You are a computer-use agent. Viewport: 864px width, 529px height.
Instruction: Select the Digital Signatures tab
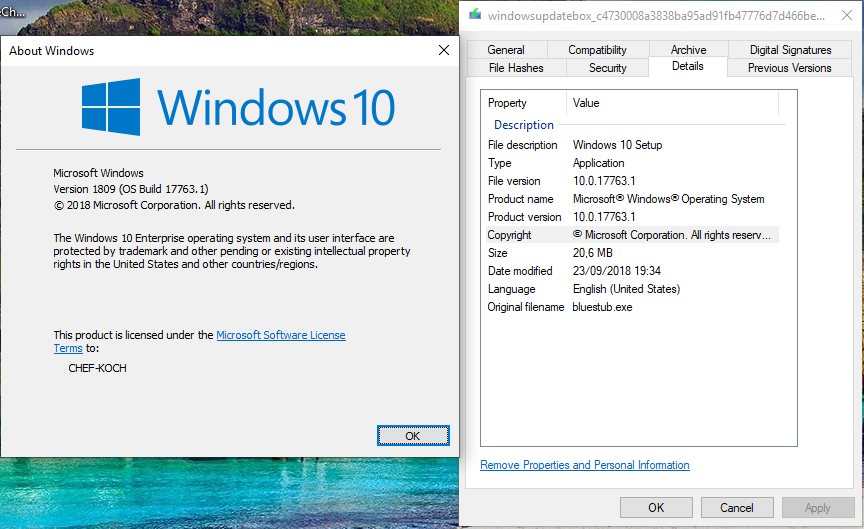790,50
